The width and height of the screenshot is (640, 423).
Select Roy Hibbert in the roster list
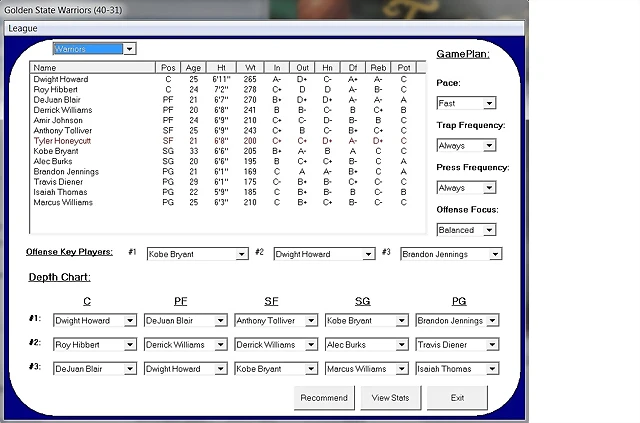coord(228,89)
